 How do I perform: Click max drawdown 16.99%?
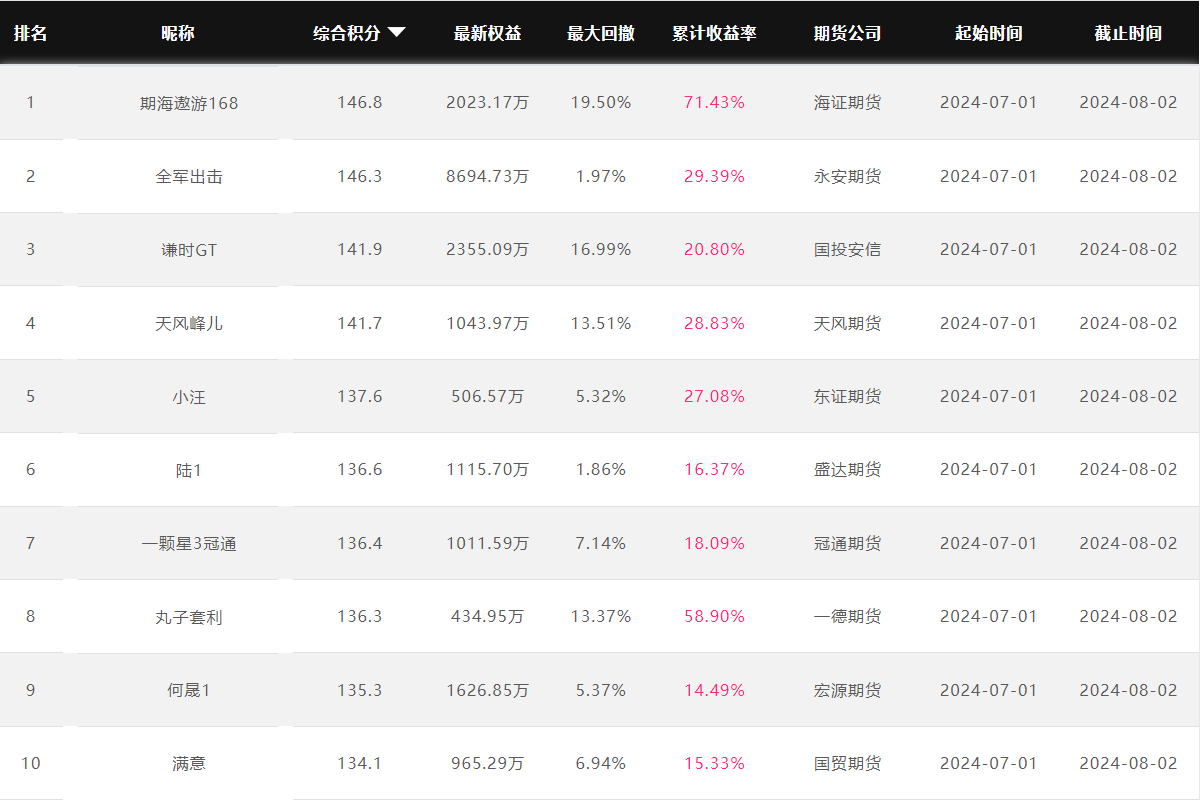(601, 249)
